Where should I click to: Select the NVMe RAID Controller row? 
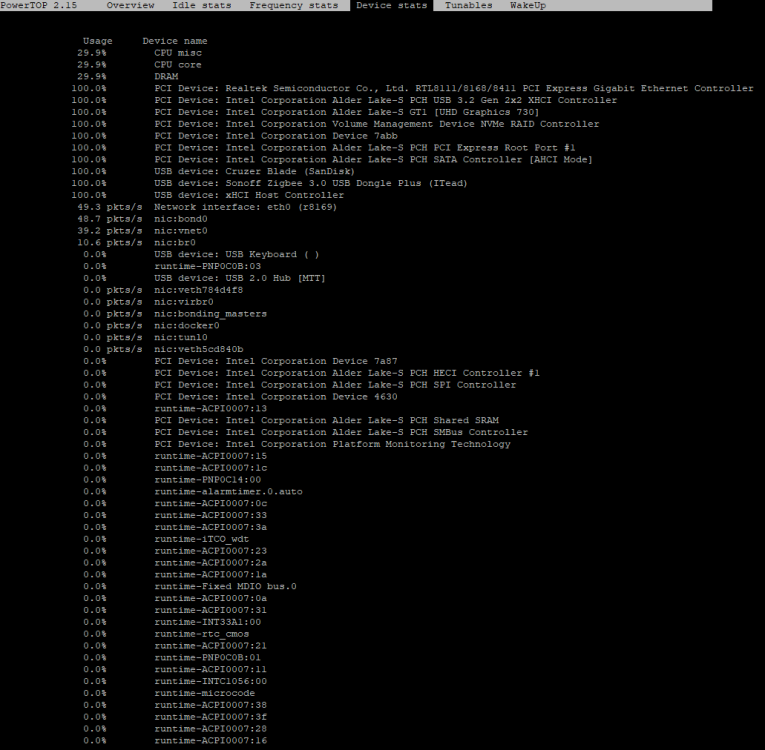coord(335,124)
